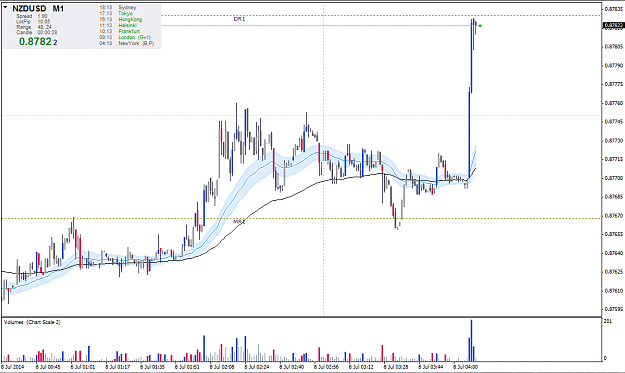The image size is (625, 373).
Task: Click the 8 Jul 00:45 time label
Action: coord(48,367)
